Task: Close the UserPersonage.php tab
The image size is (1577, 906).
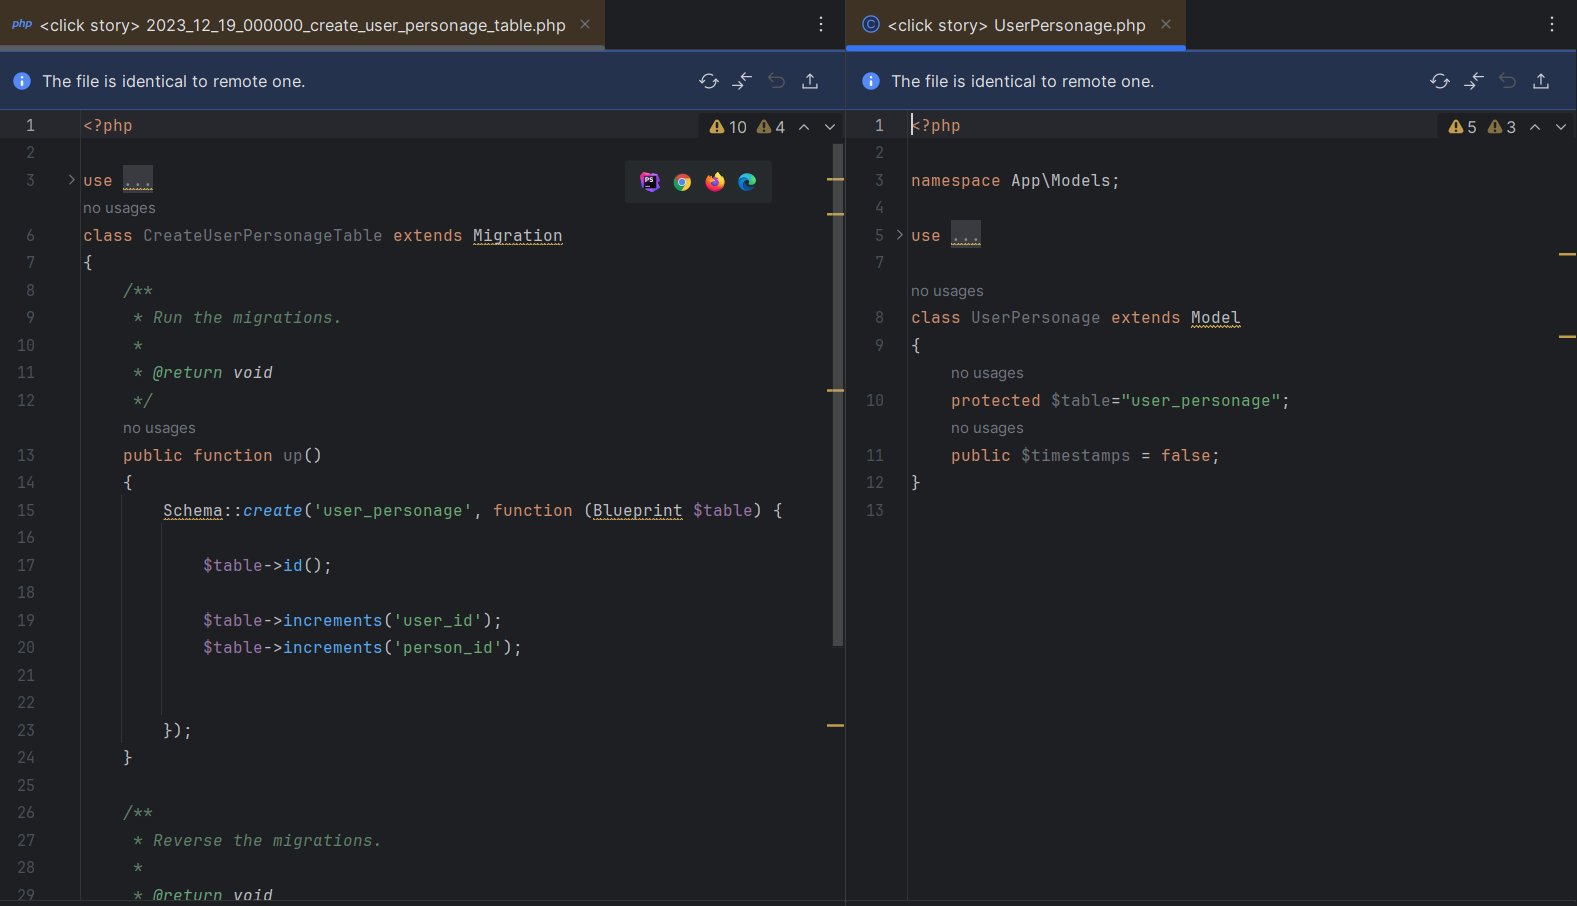Action: click(x=1166, y=24)
